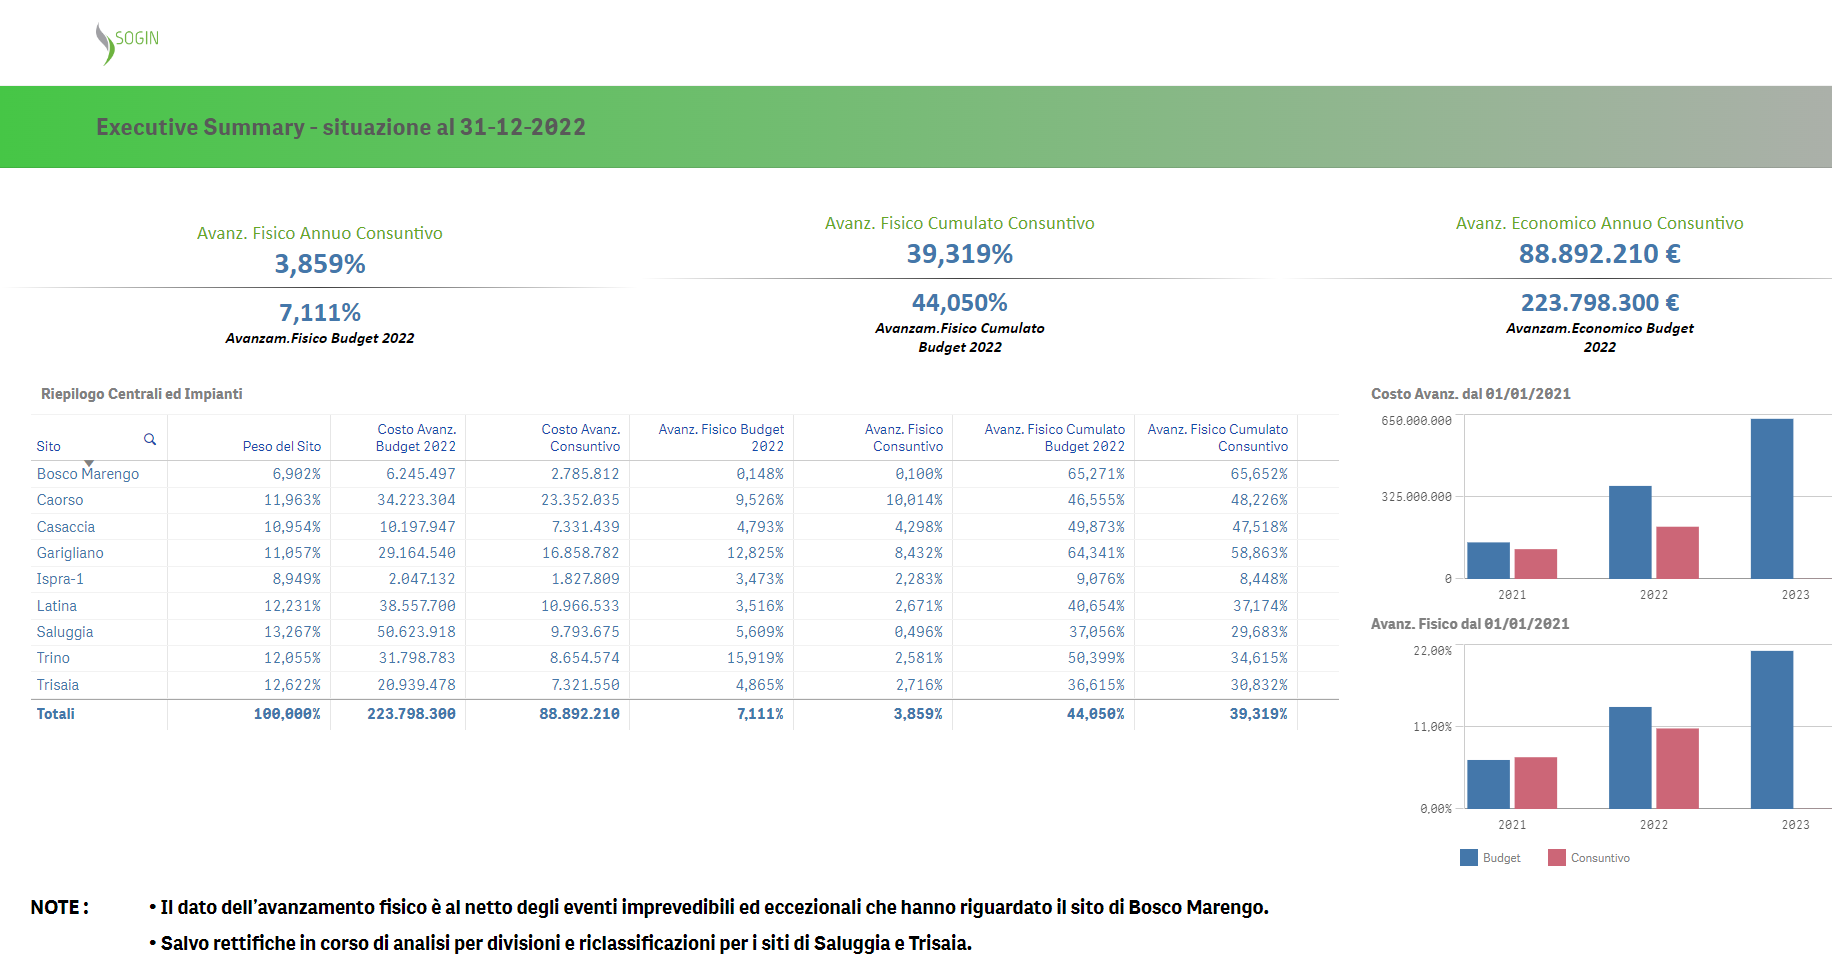1832x977 pixels.
Task: Click the 2021 Consuntivo bar in Avanz. Fisico chart
Action: (x=1536, y=782)
